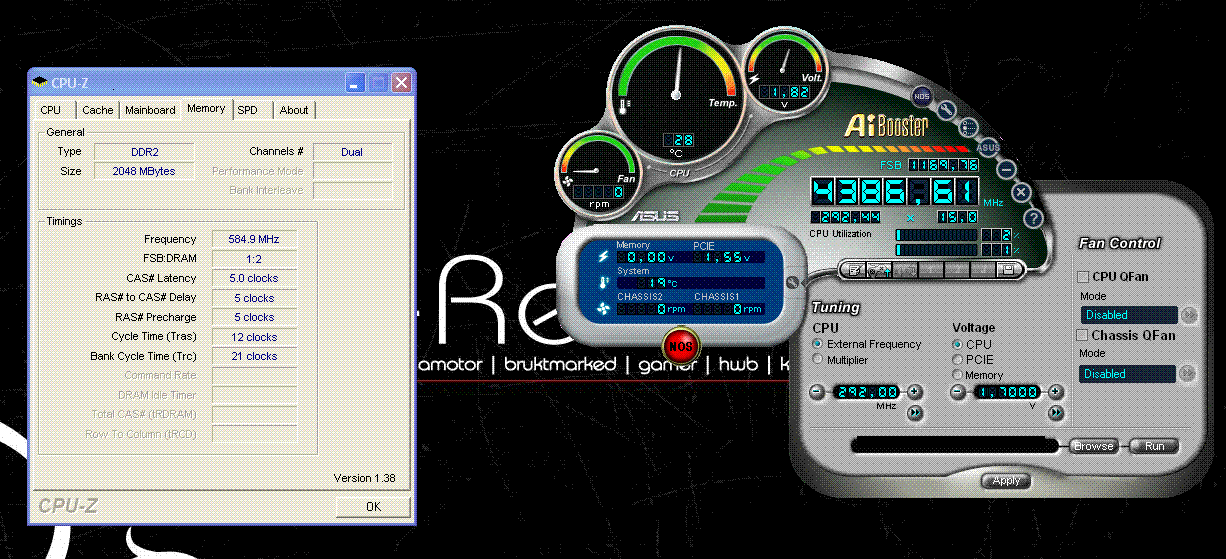
Task: Click the CPU frequency 292.00 MHz display
Action: (866, 392)
